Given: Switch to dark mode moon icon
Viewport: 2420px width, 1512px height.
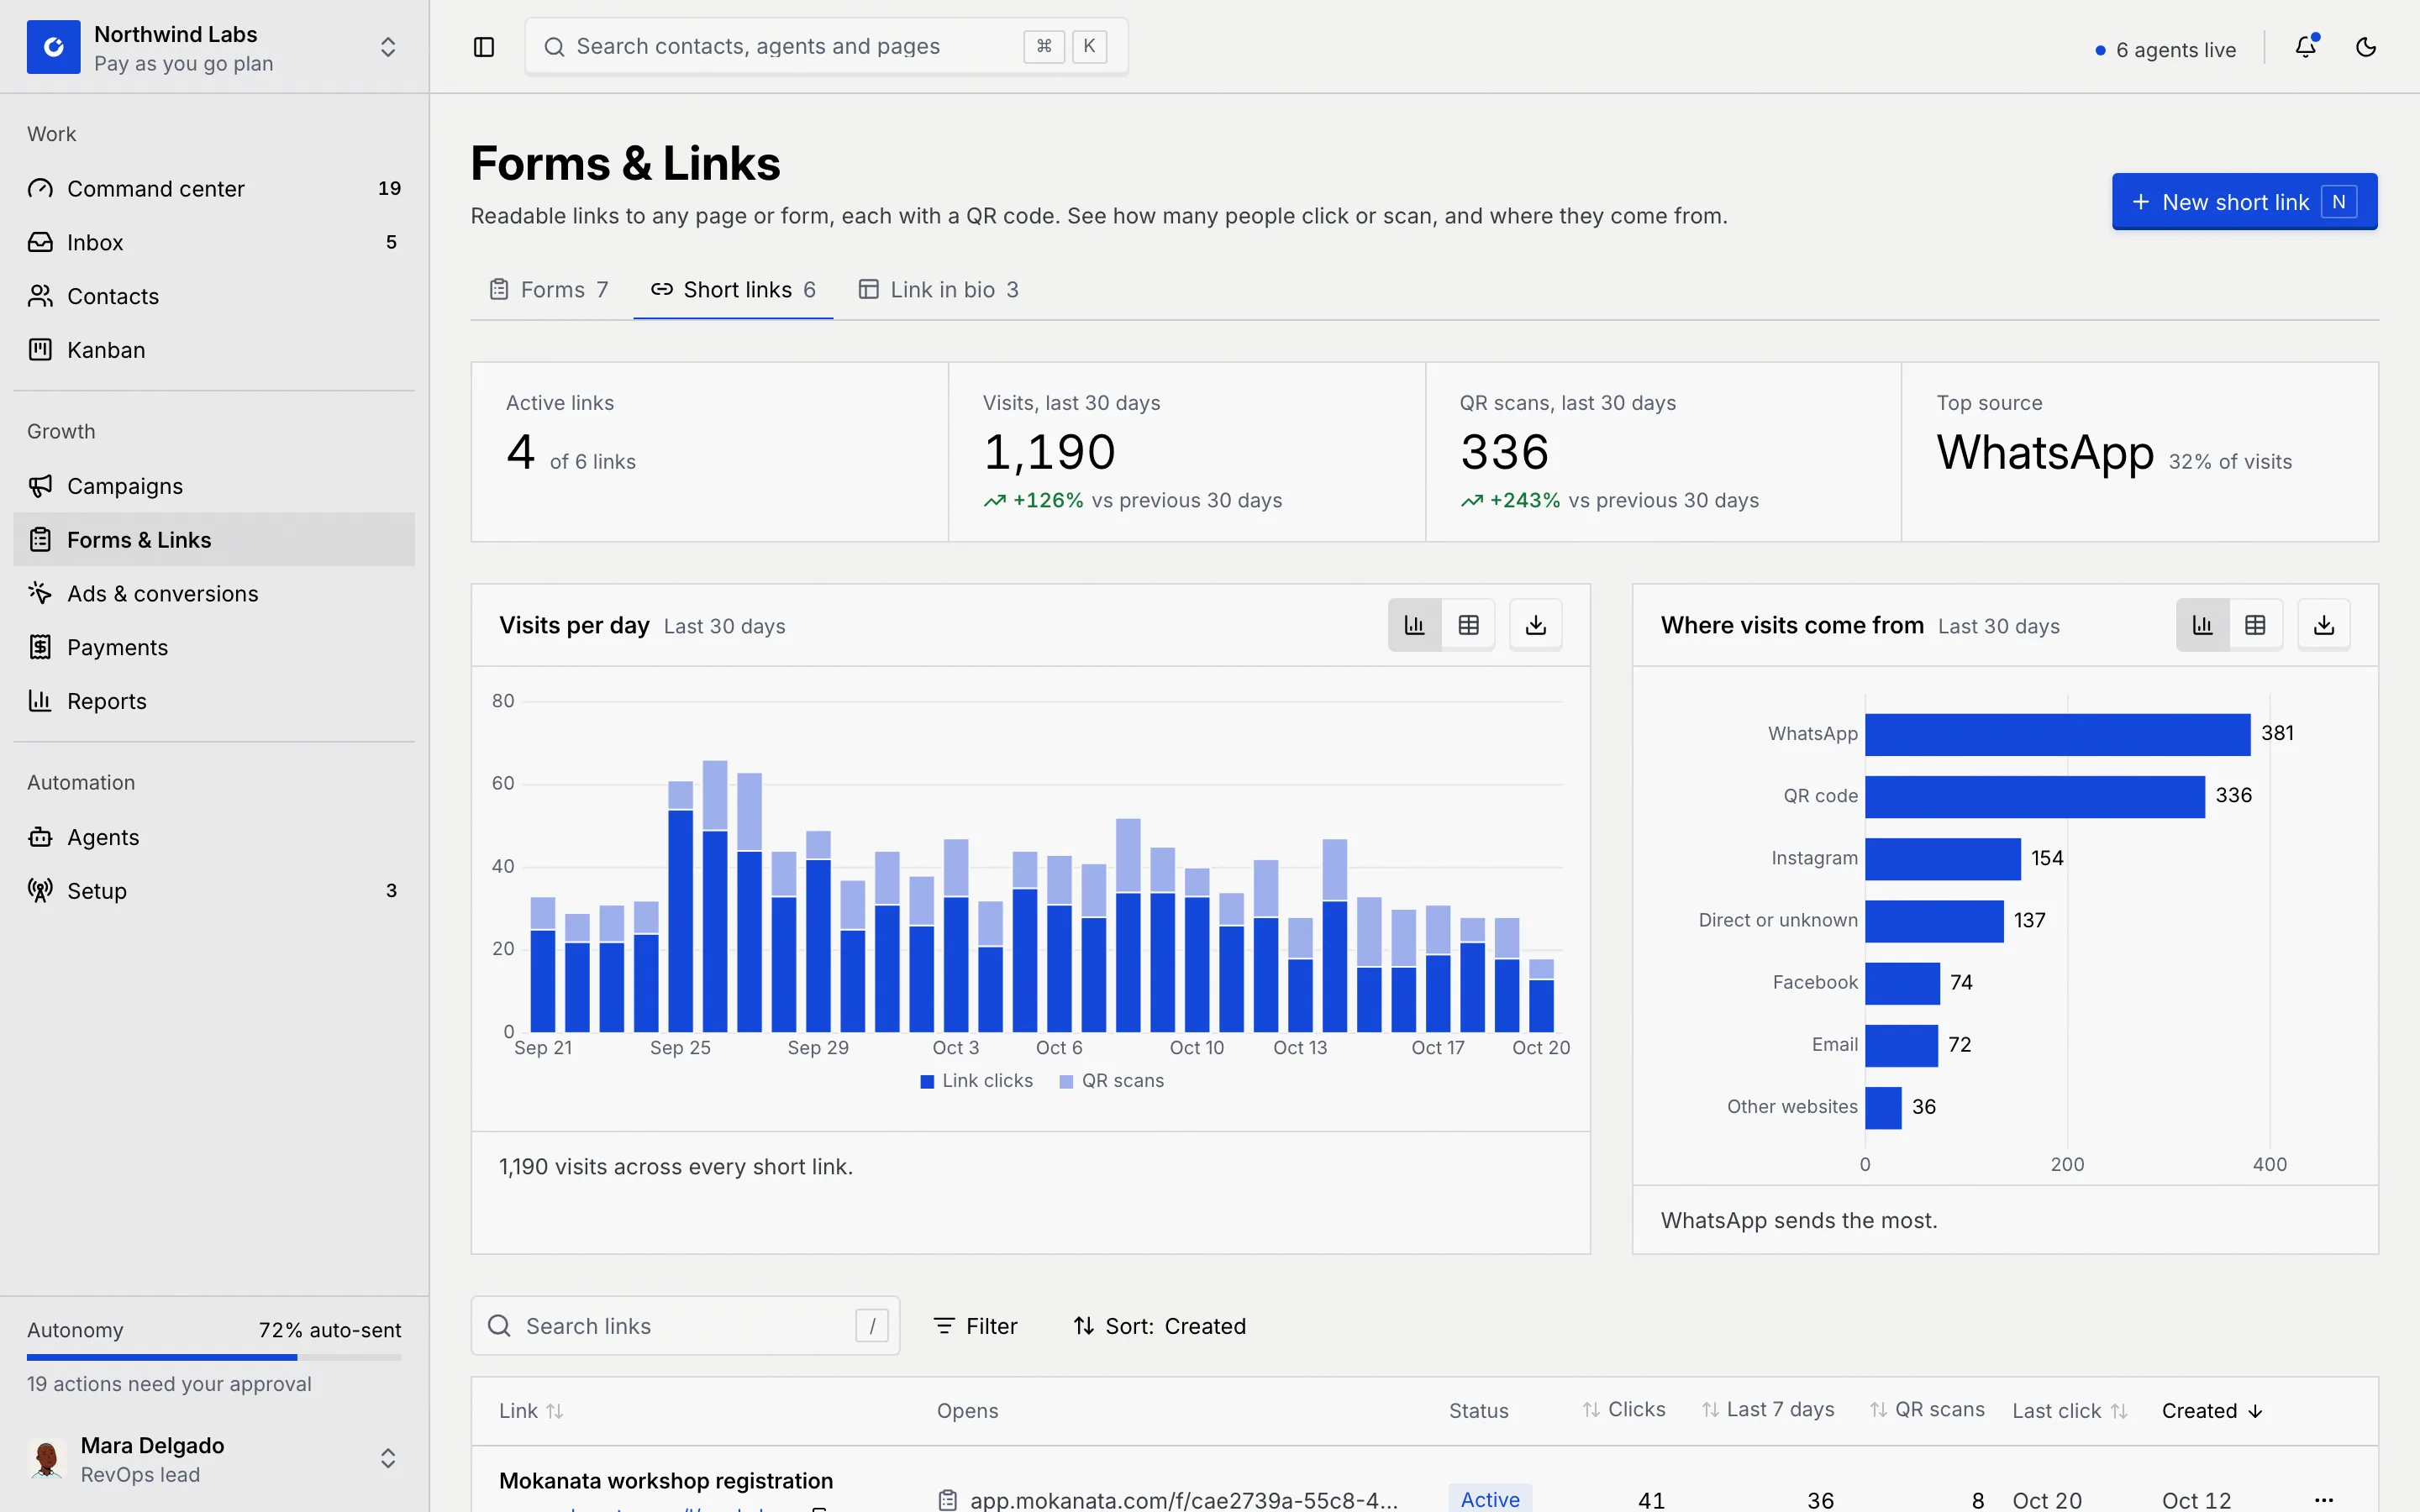Looking at the screenshot, I should 2366,47.
